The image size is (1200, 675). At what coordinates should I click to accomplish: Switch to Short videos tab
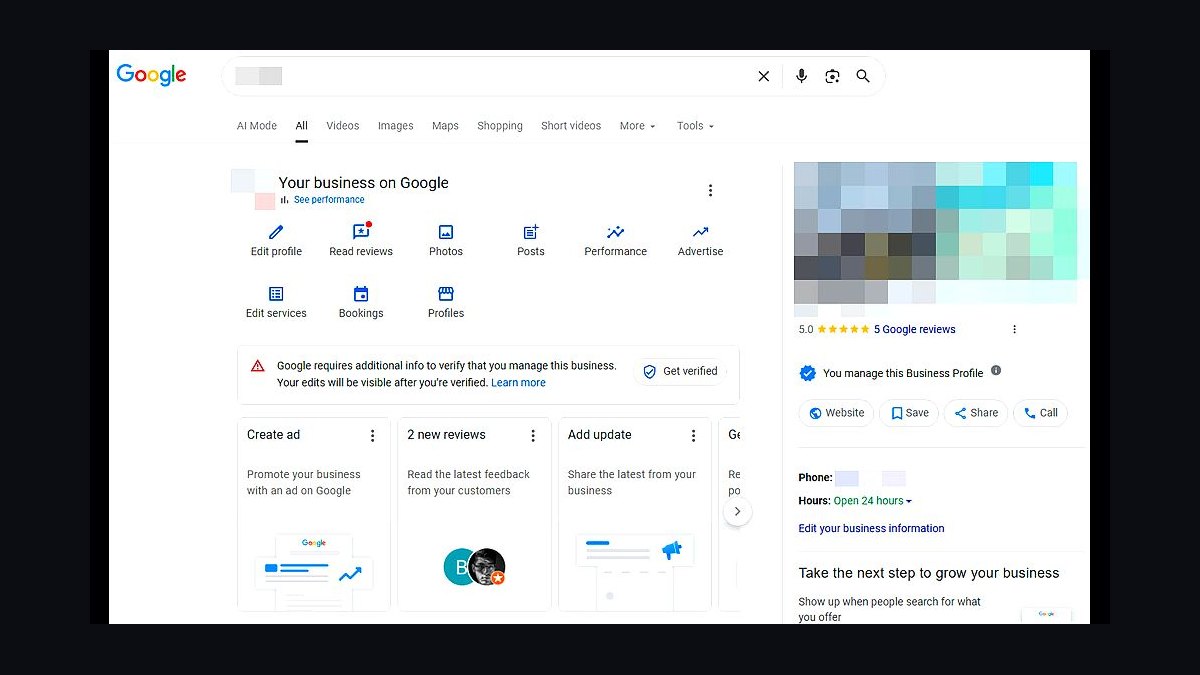click(x=571, y=126)
